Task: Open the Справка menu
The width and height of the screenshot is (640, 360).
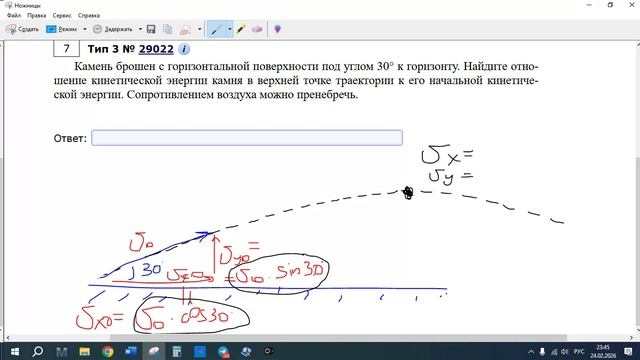Action: click(x=89, y=16)
